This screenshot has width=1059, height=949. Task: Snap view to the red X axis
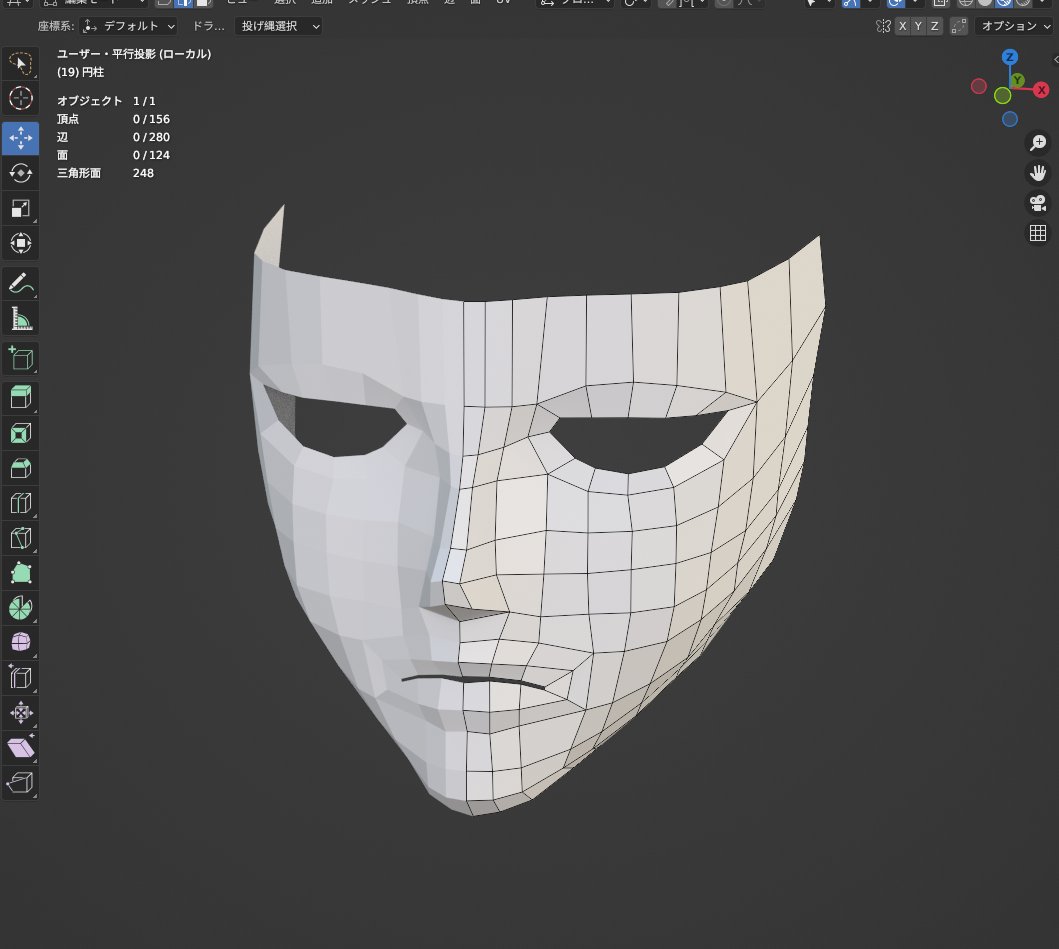coord(1041,90)
